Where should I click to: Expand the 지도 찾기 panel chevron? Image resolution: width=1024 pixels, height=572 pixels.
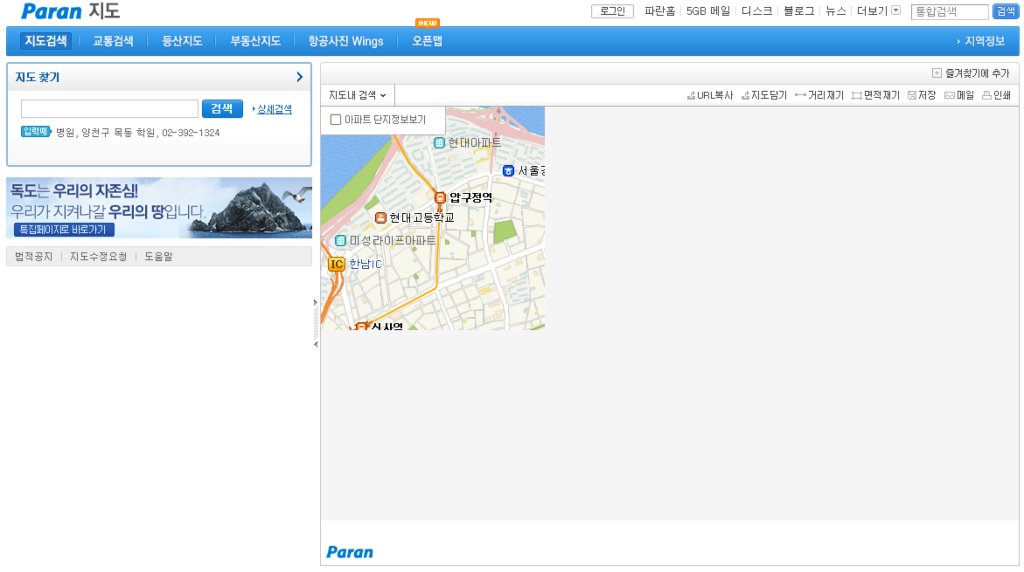(x=299, y=77)
